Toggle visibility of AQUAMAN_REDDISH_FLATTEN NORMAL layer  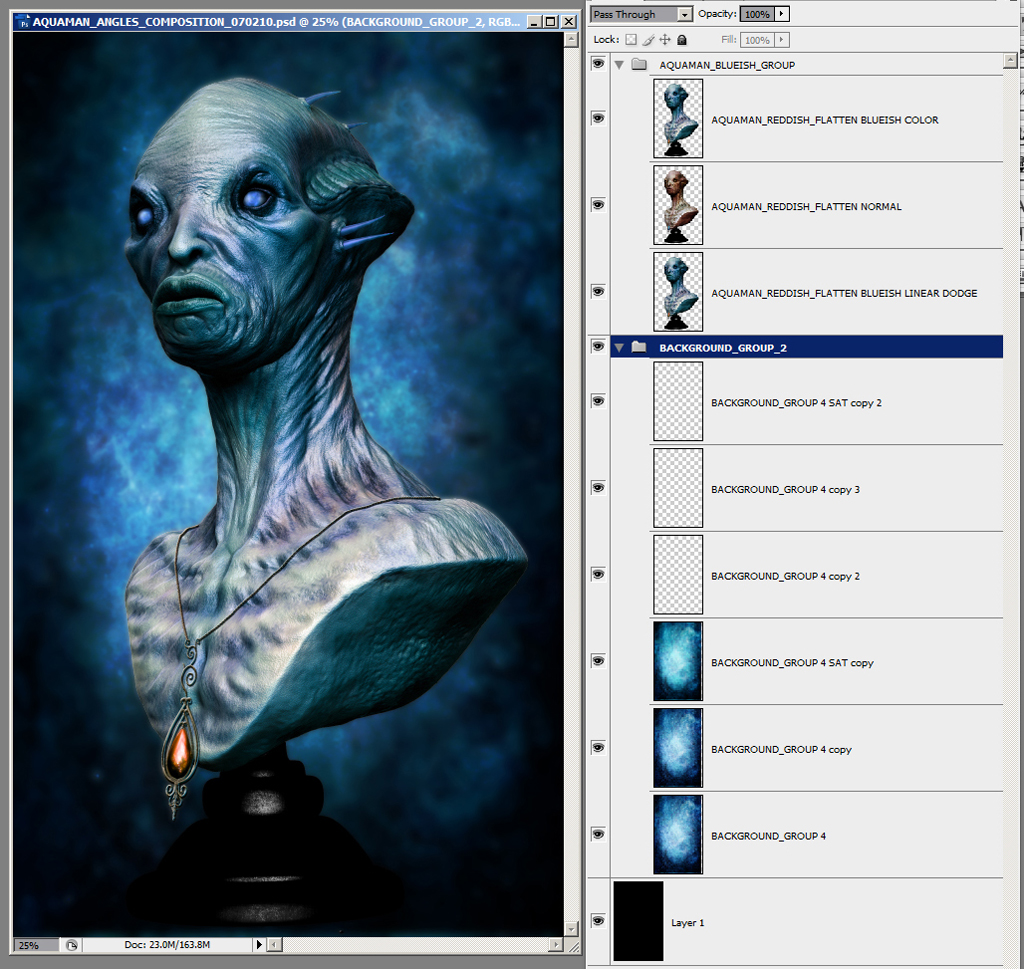pos(598,204)
